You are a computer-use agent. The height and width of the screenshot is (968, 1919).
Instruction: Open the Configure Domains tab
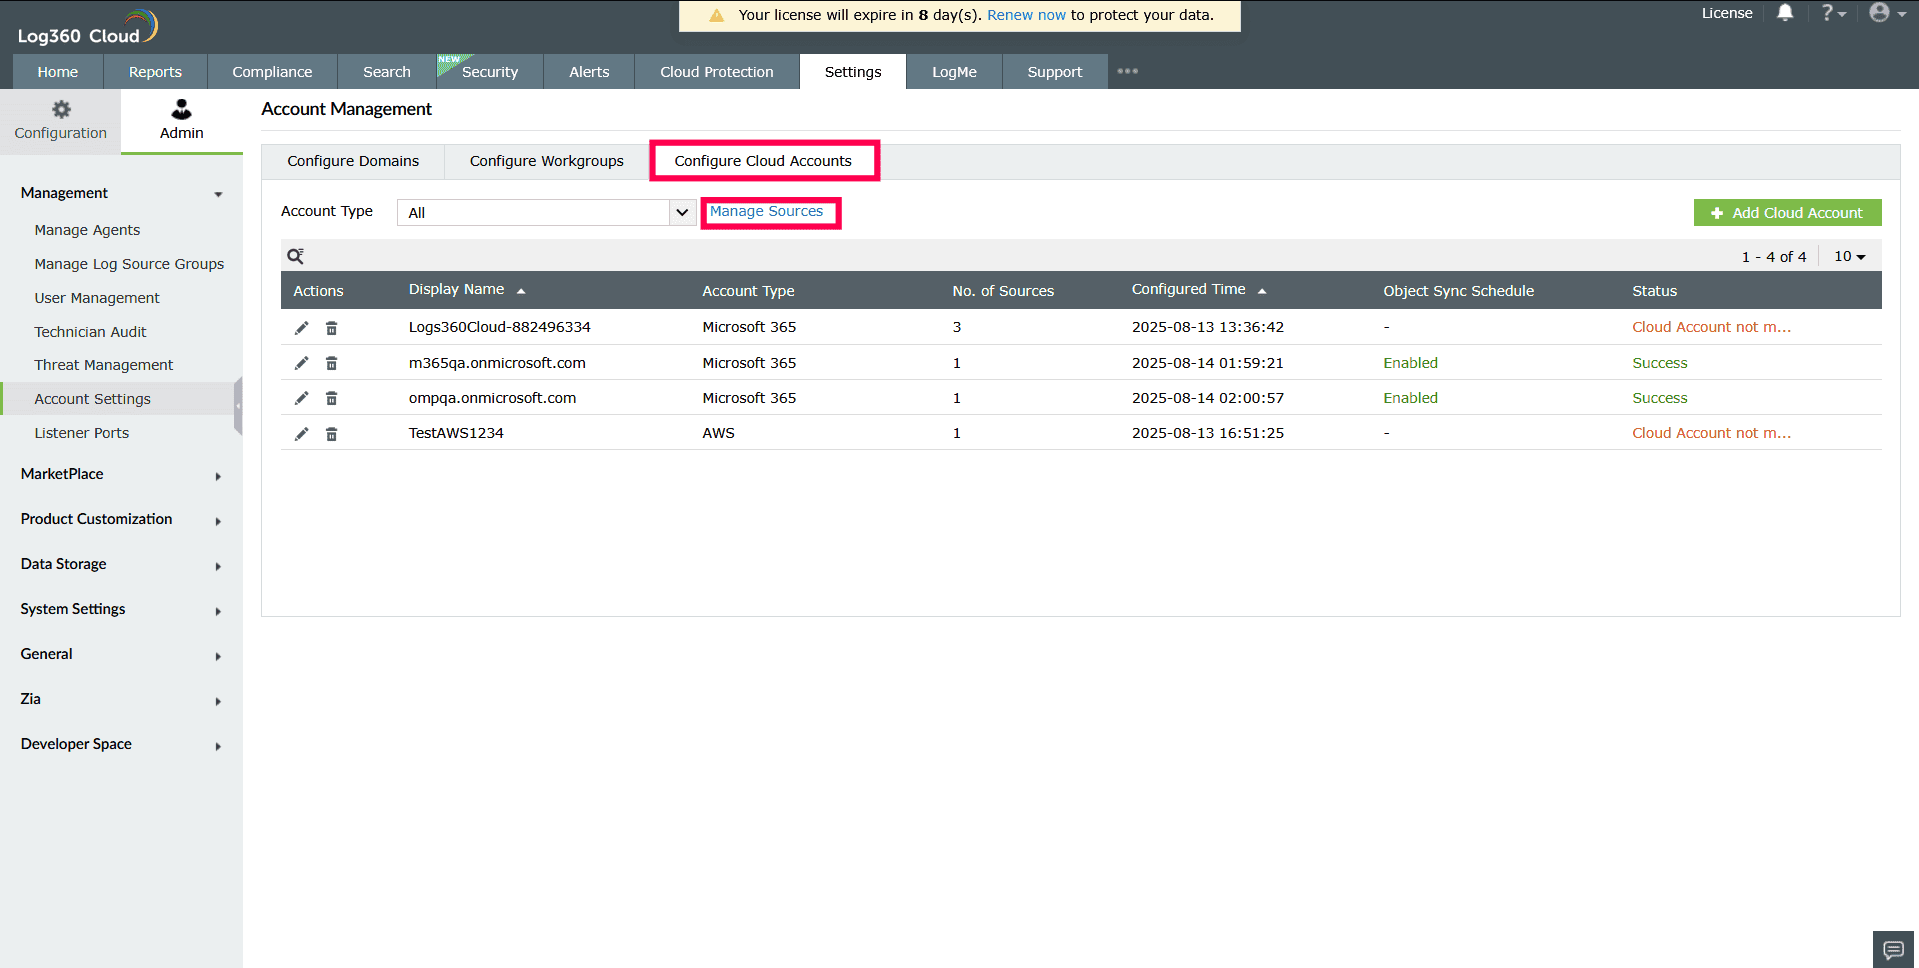tap(353, 161)
